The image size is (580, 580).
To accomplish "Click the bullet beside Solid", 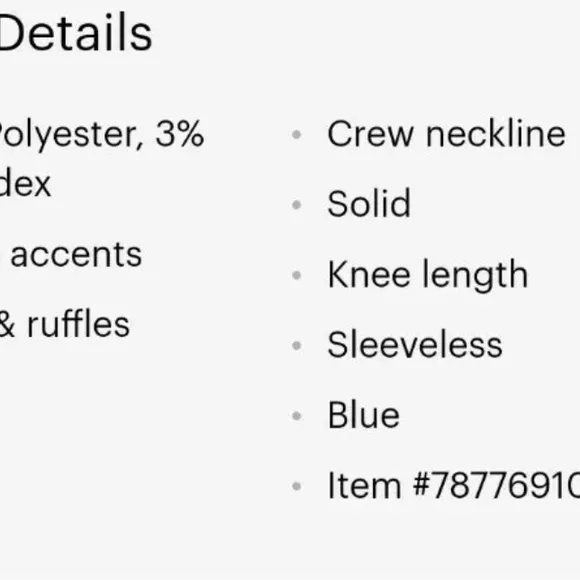I will (x=297, y=204).
